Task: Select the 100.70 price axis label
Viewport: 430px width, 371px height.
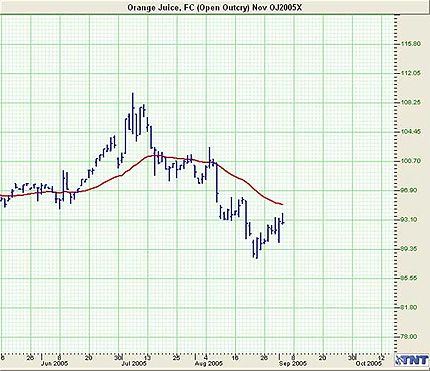Action: point(412,161)
